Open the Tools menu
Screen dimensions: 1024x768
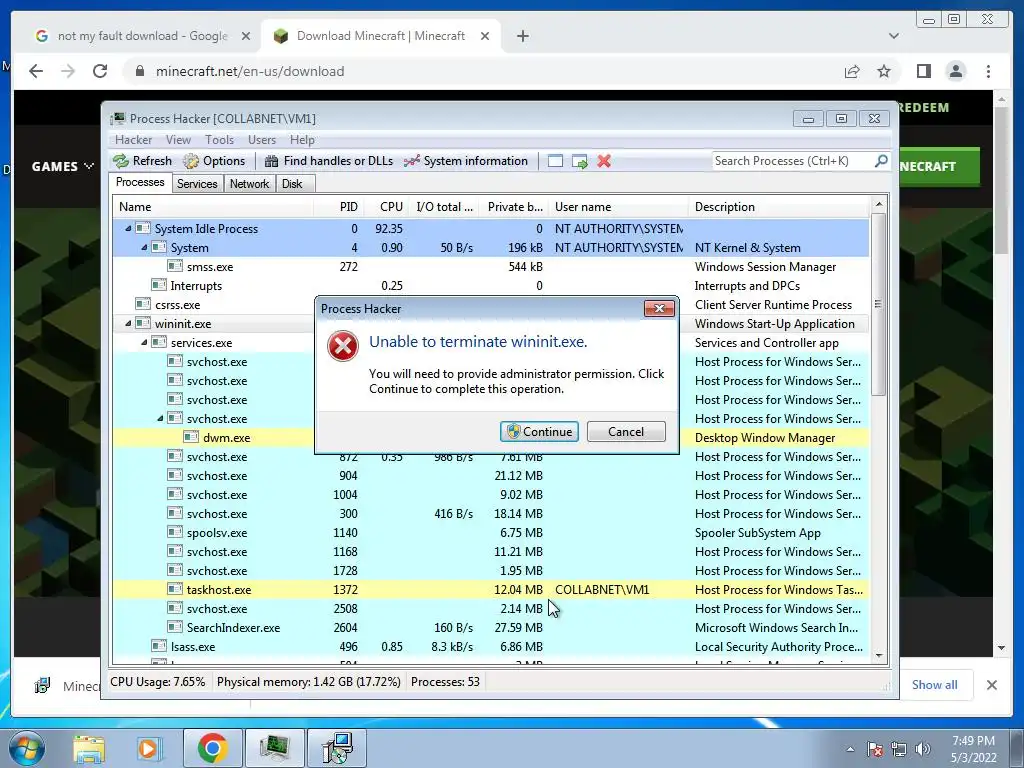(219, 140)
